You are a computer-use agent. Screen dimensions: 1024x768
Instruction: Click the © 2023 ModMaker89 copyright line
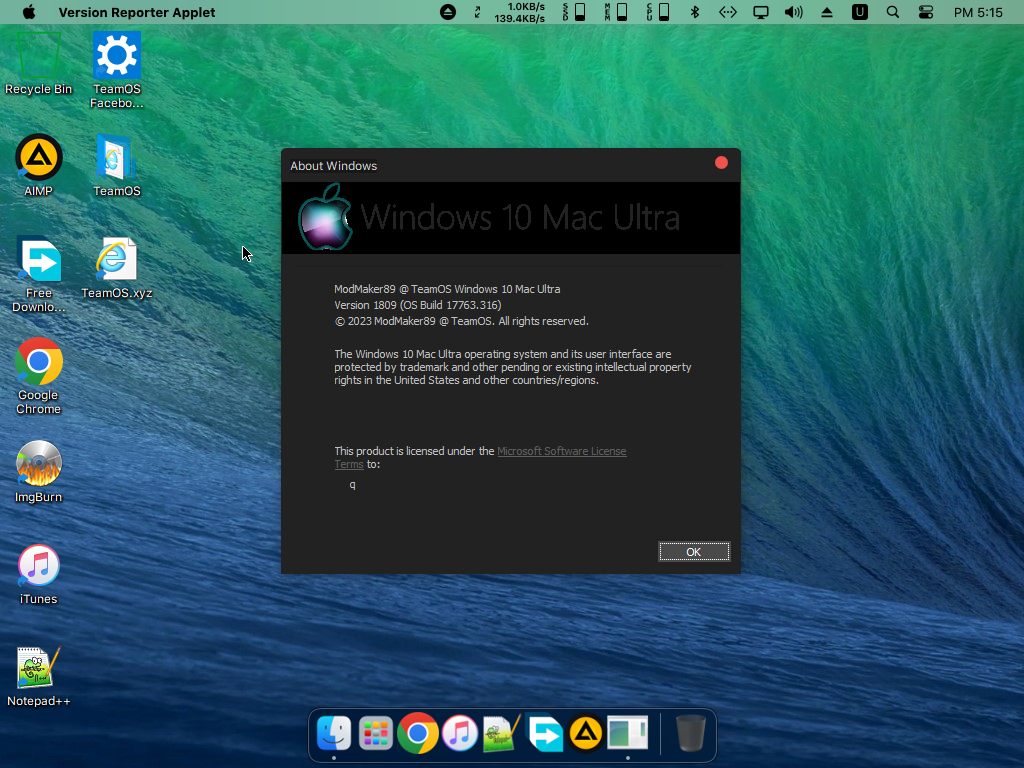pos(462,321)
